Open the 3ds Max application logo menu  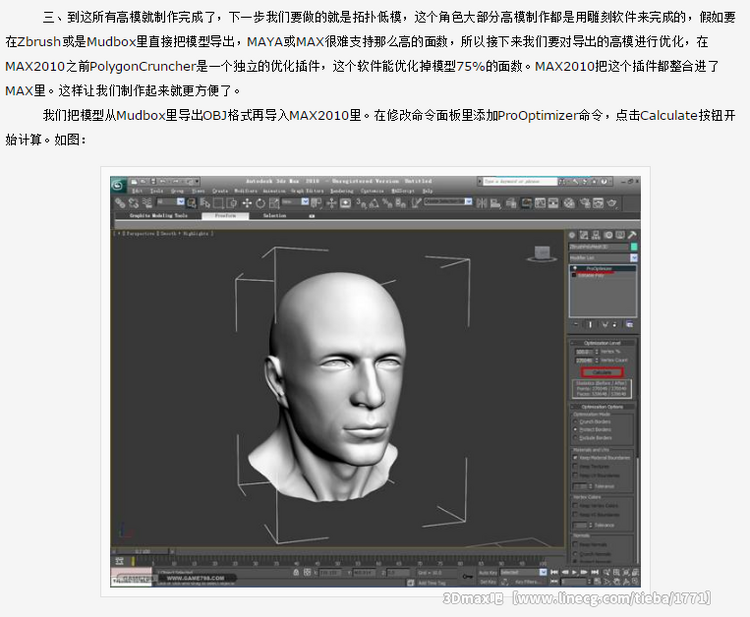click(x=118, y=186)
